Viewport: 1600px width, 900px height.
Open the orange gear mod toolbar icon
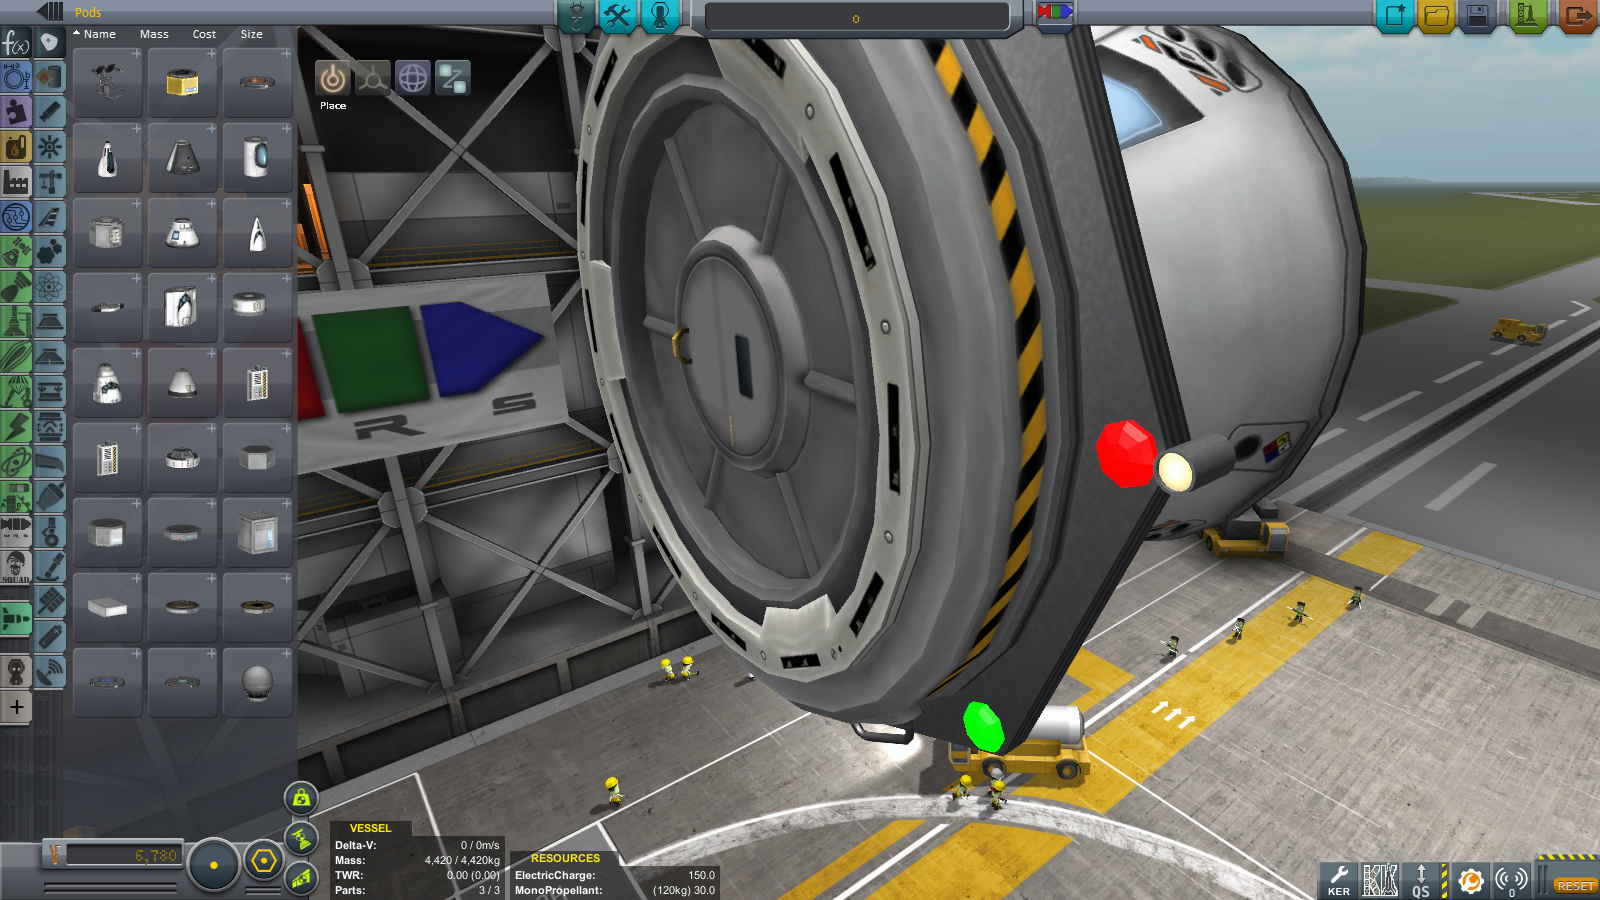click(1470, 880)
